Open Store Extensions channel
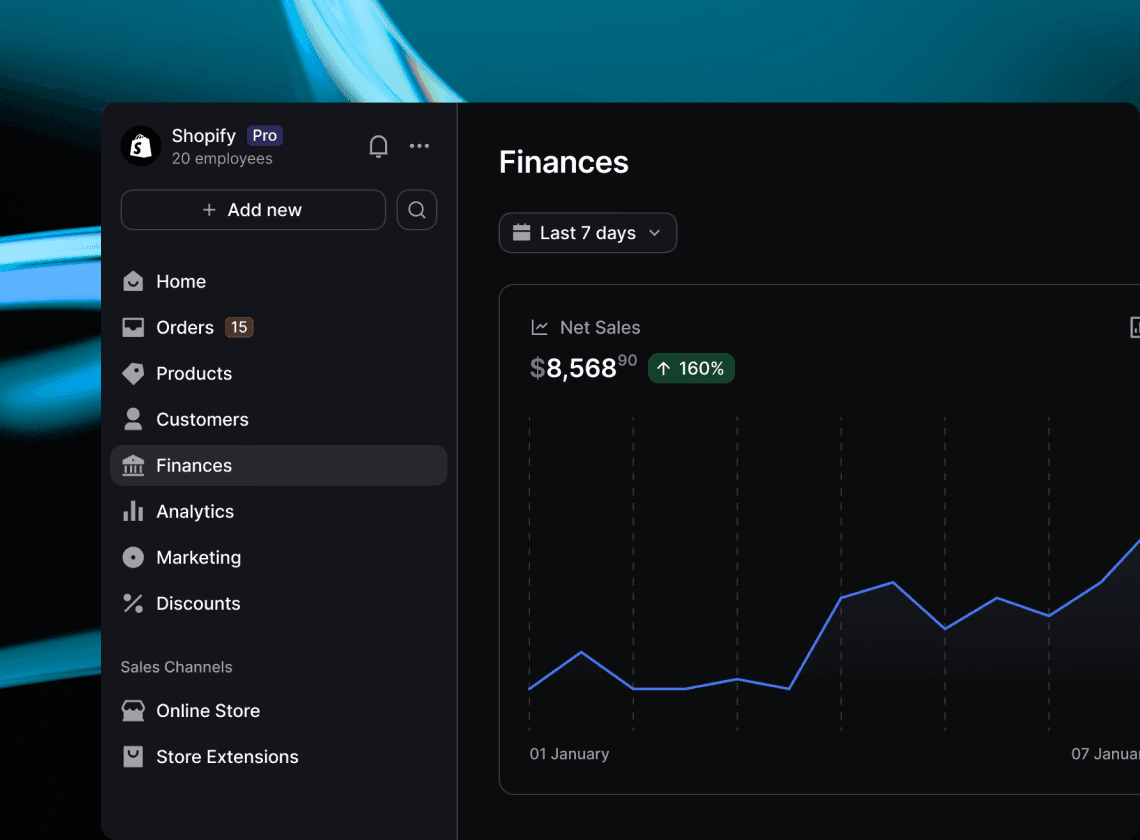The image size is (1140, 840). tap(278, 757)
